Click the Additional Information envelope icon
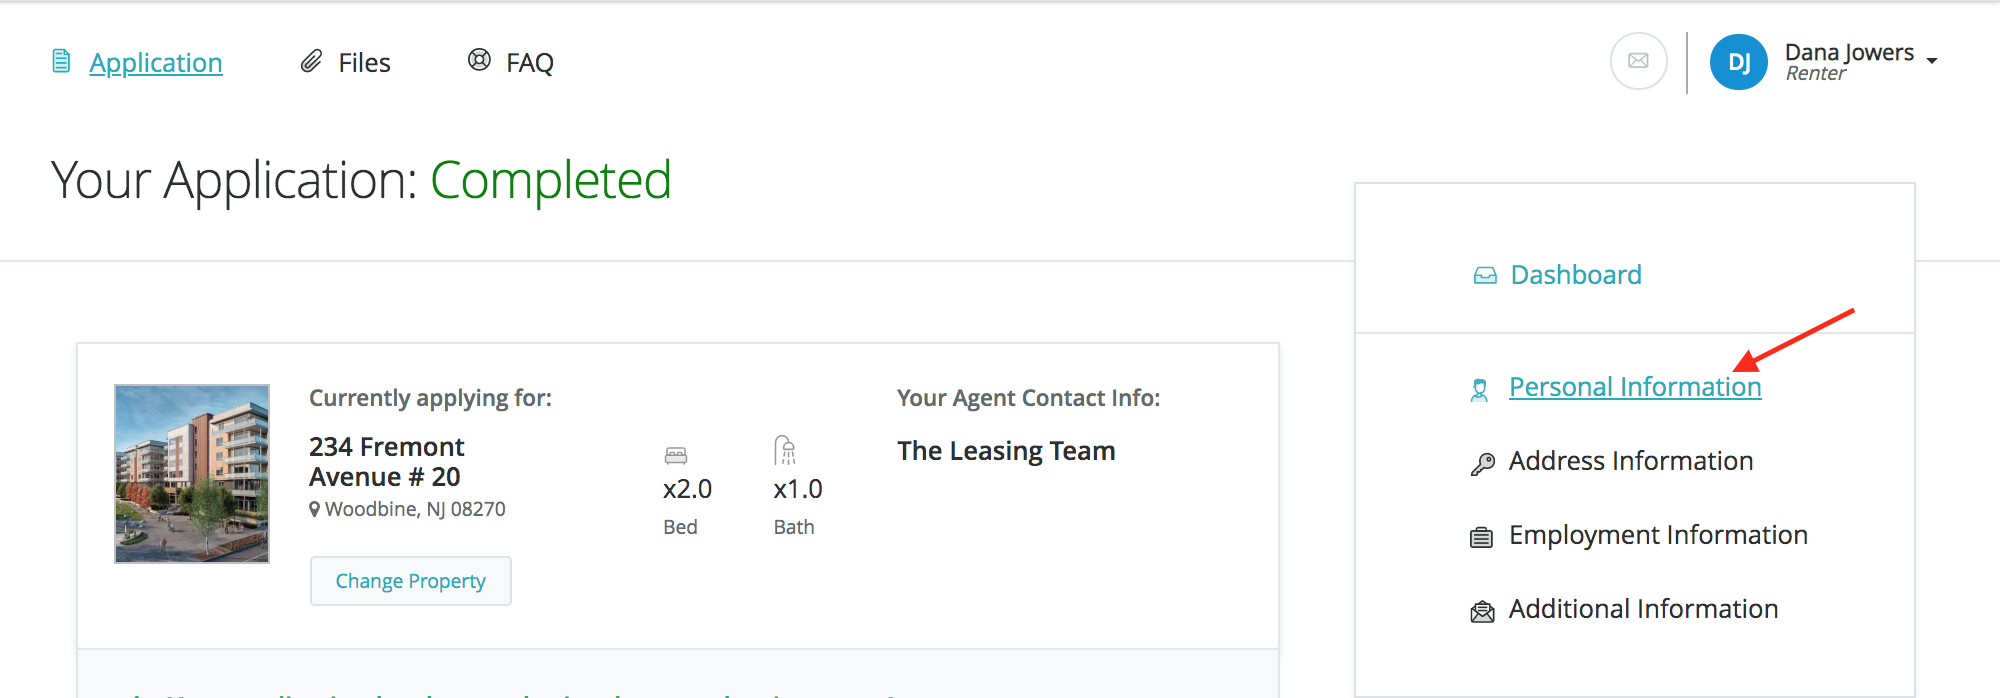The width and height of the screenshot is (2000, 698). [x=1482, y=612]
